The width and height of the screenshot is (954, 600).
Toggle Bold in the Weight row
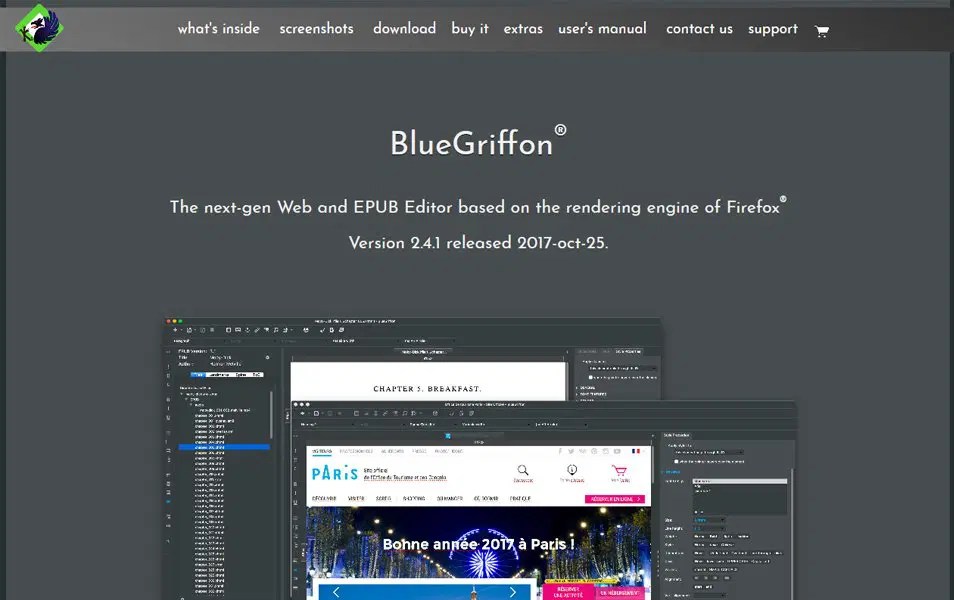tap(712, 536)
